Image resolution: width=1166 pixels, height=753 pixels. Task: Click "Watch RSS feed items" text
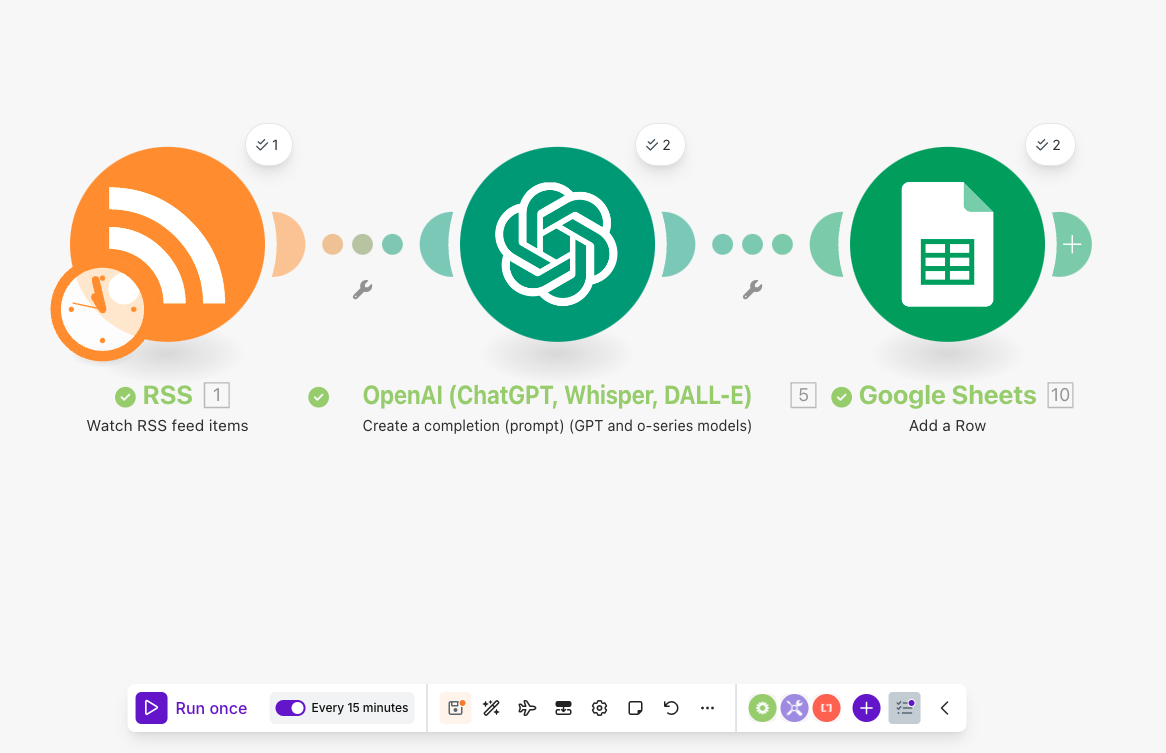167,426
